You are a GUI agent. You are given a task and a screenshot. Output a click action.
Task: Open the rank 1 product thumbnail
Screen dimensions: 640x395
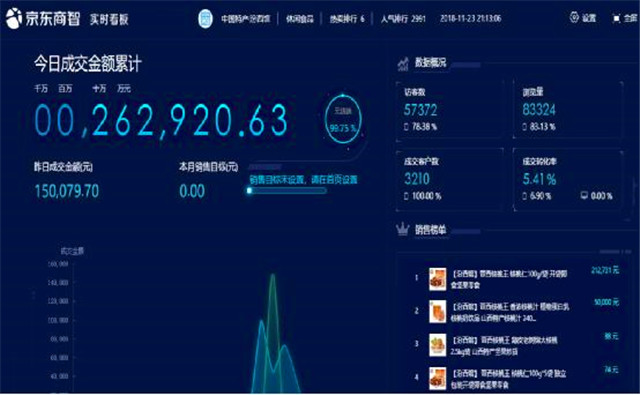point(438,279)
